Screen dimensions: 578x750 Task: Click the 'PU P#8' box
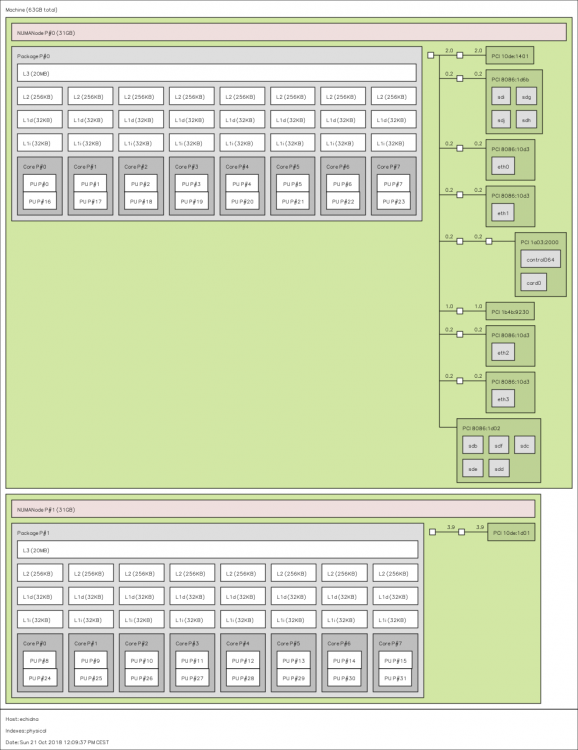(40, 661)
